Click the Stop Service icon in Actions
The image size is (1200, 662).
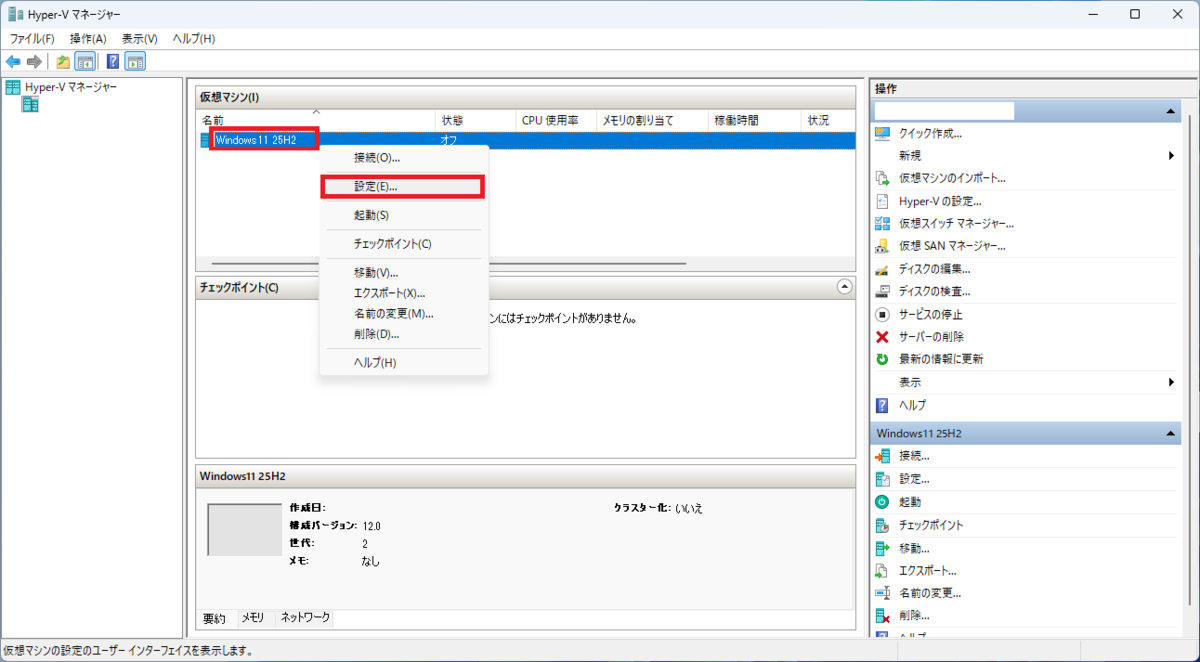pyautogui.click(x=882, y=314)
